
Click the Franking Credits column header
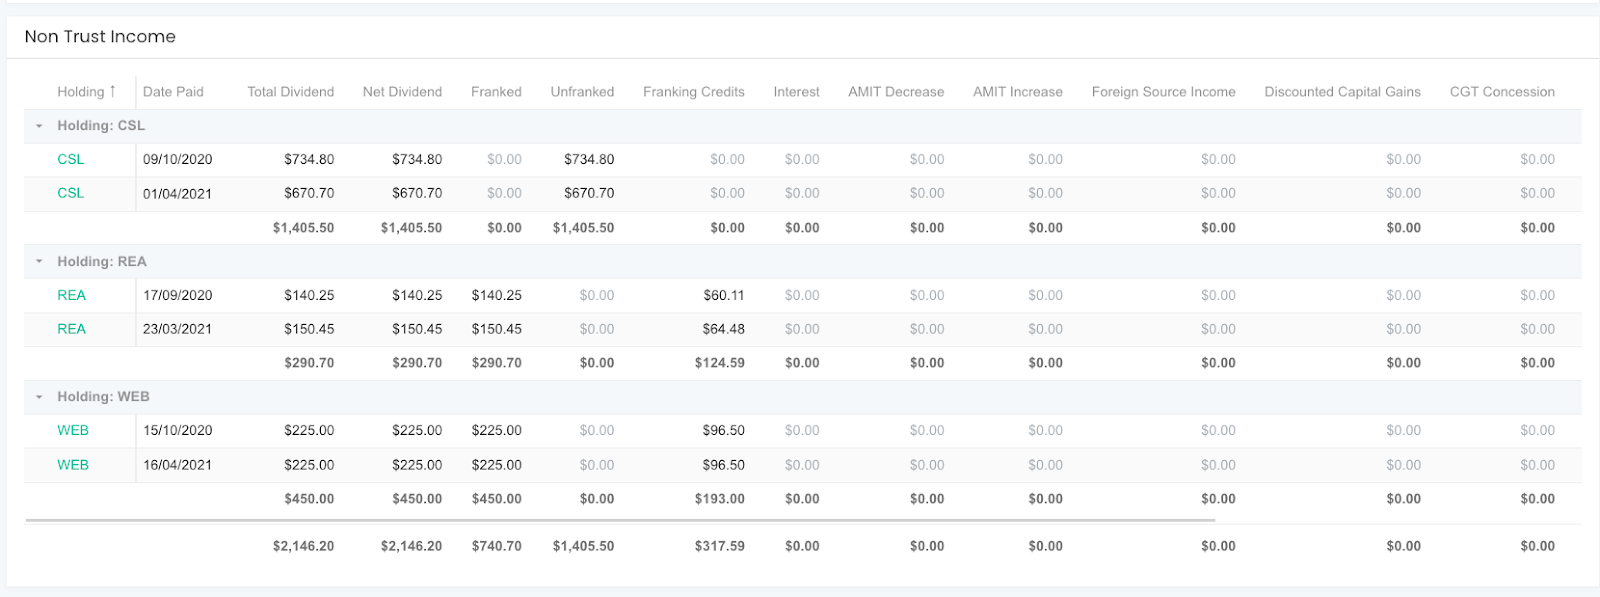point(694,92)
